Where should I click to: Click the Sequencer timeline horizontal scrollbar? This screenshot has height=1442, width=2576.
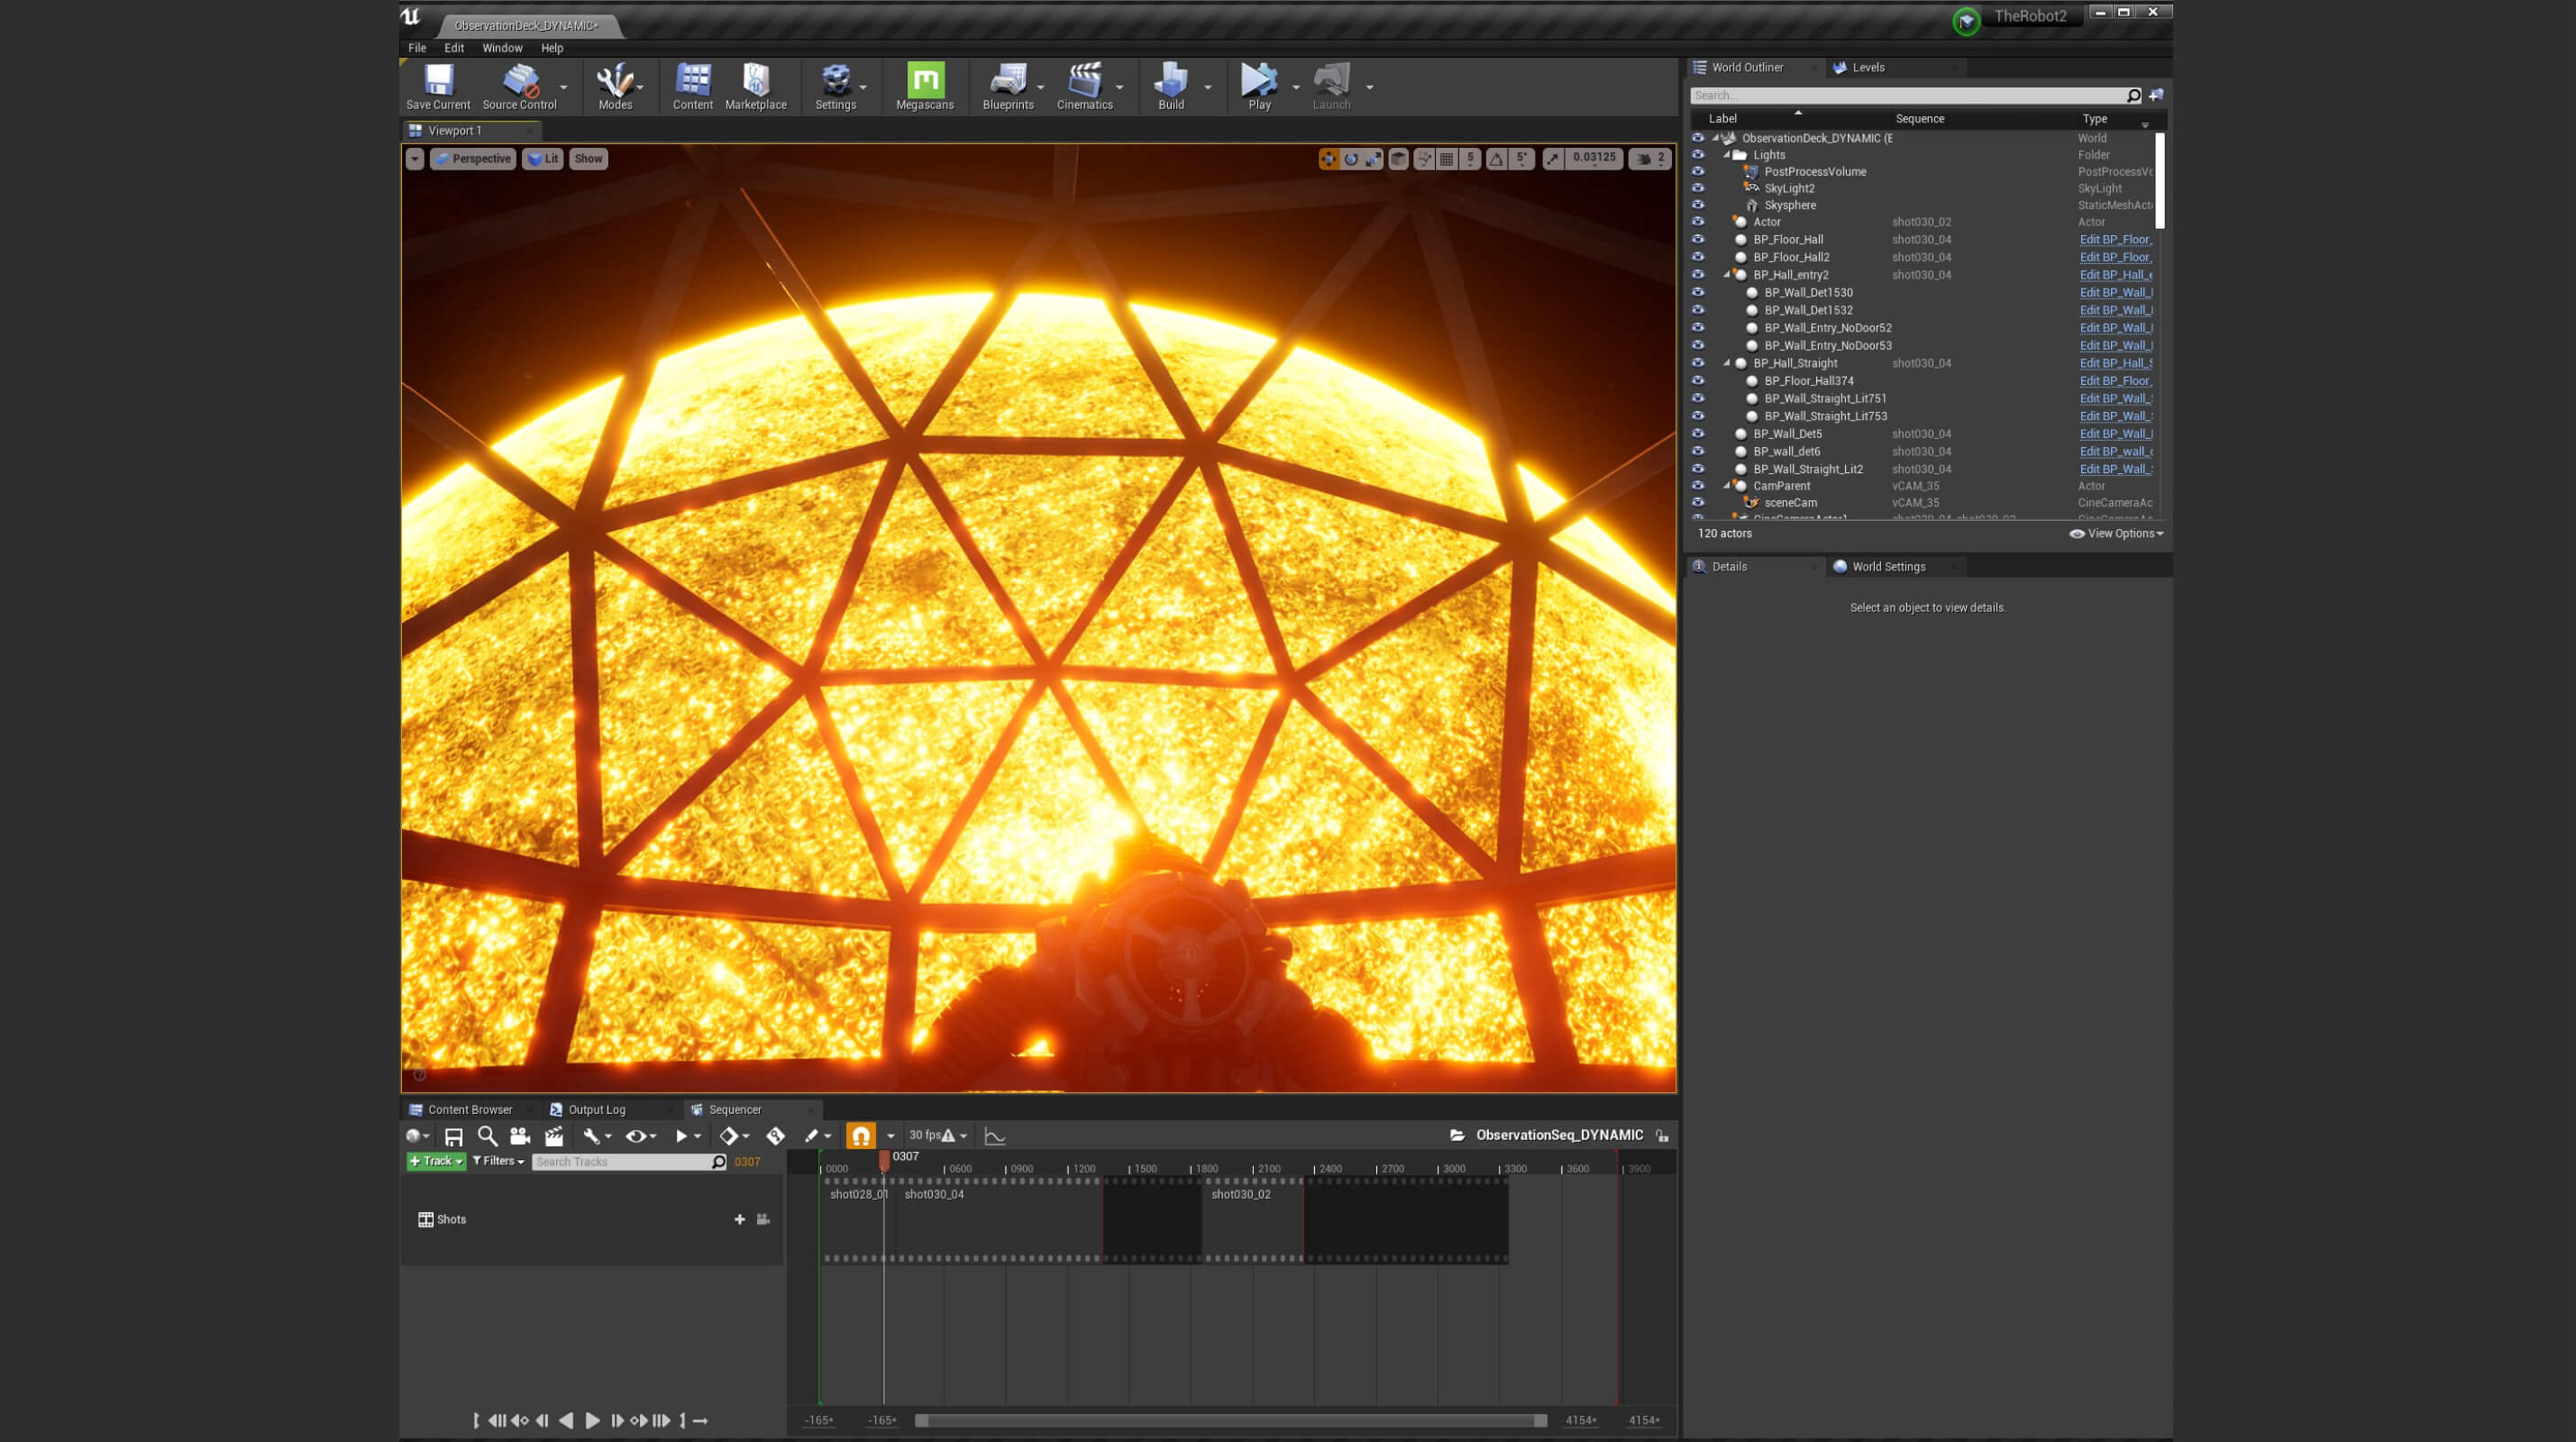[x=1230, y=1420]
